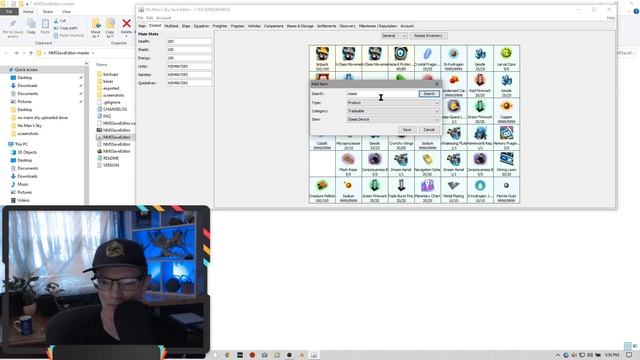Click Cut in Explorer clipboard group

coord(60,20)
